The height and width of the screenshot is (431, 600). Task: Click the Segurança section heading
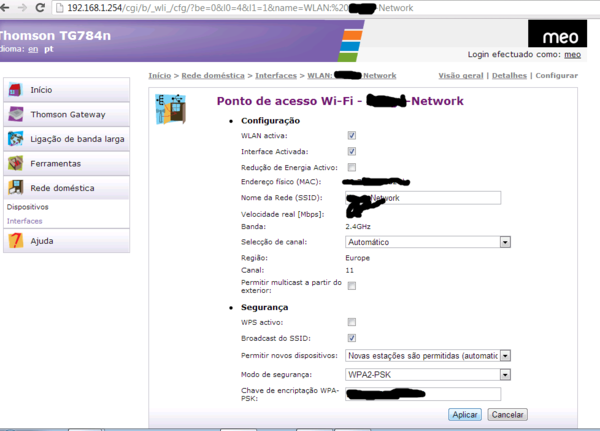[264, 307]
